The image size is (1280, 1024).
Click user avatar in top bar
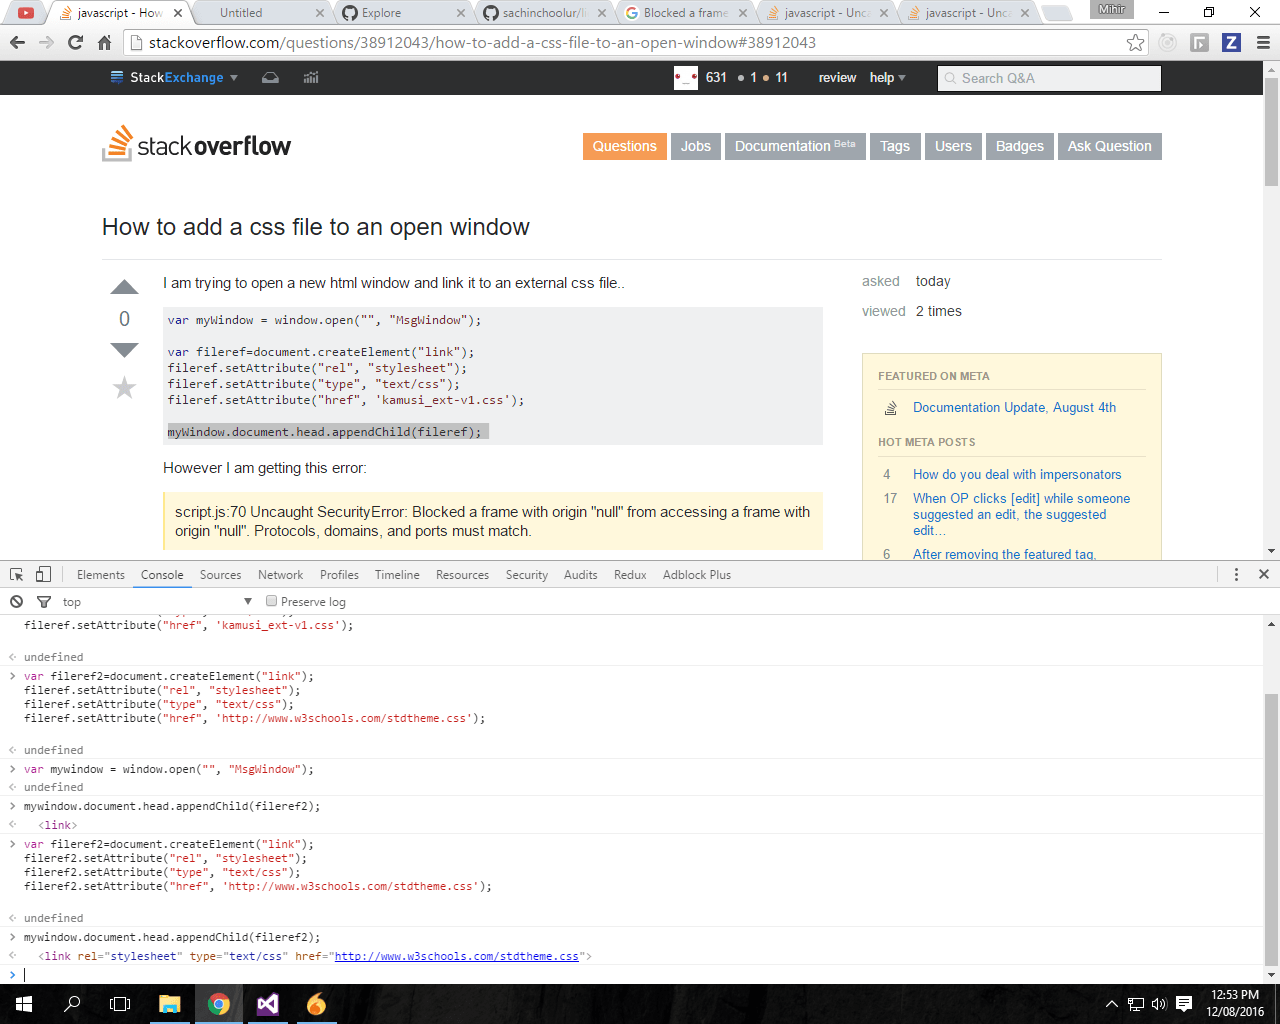(x=686, y=78)
